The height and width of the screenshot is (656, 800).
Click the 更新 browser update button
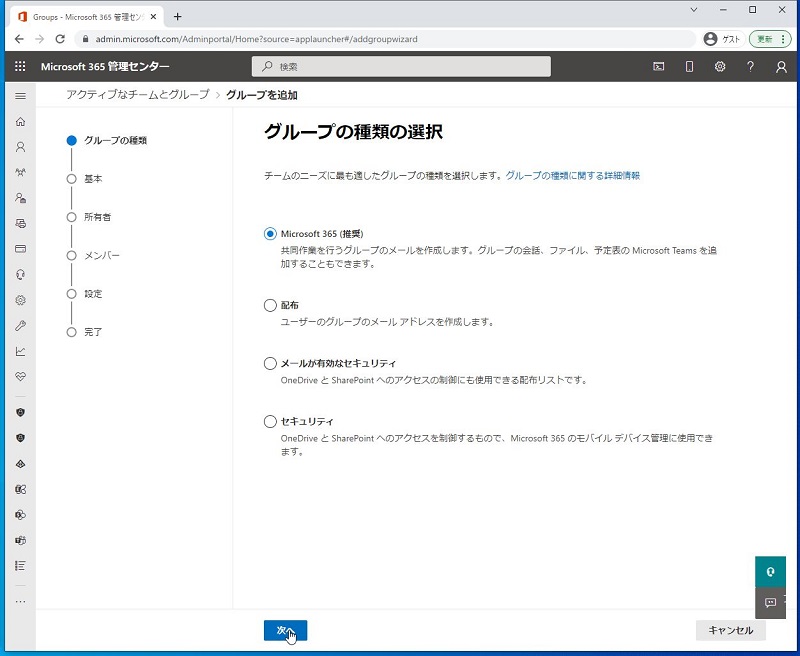click(769, 39)
